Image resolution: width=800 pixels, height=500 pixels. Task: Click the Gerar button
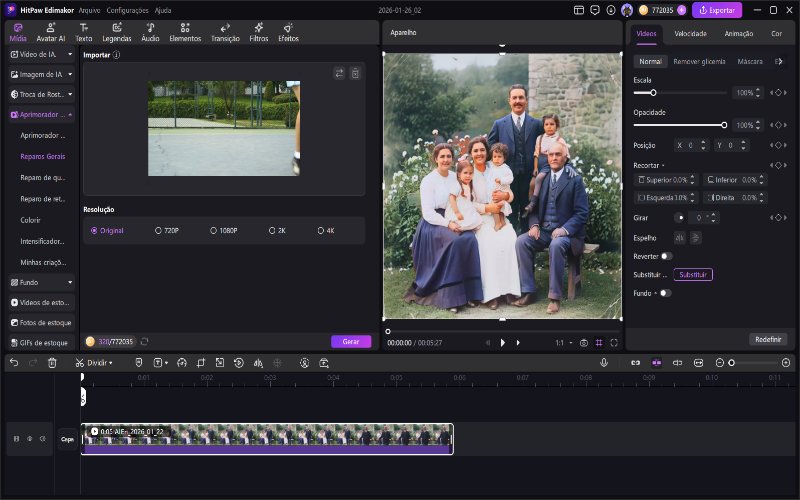[x=351, y=341]
